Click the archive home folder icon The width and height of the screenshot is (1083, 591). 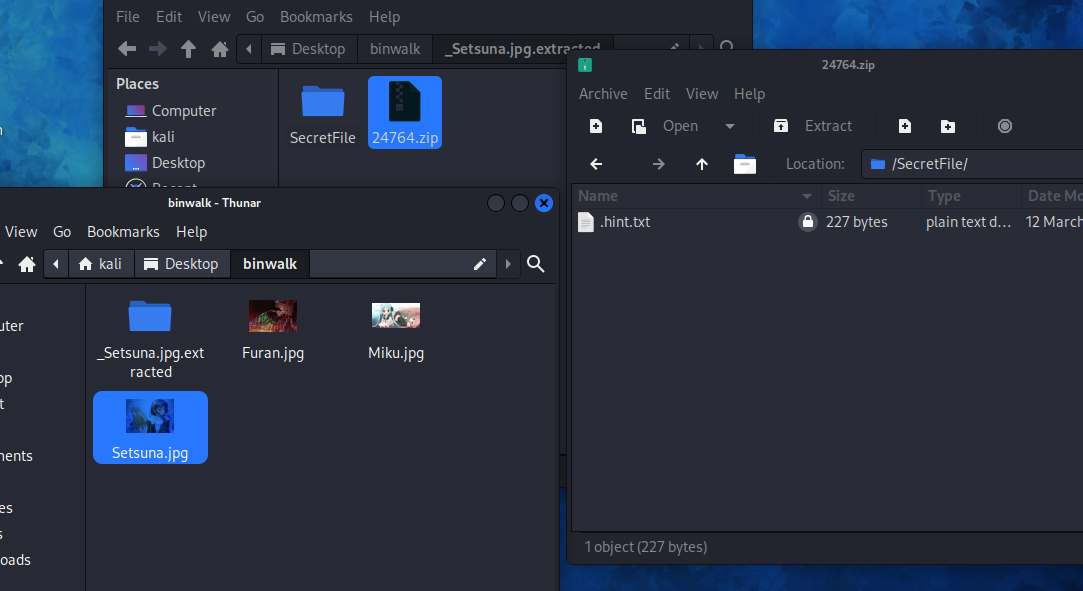point(745,164)
